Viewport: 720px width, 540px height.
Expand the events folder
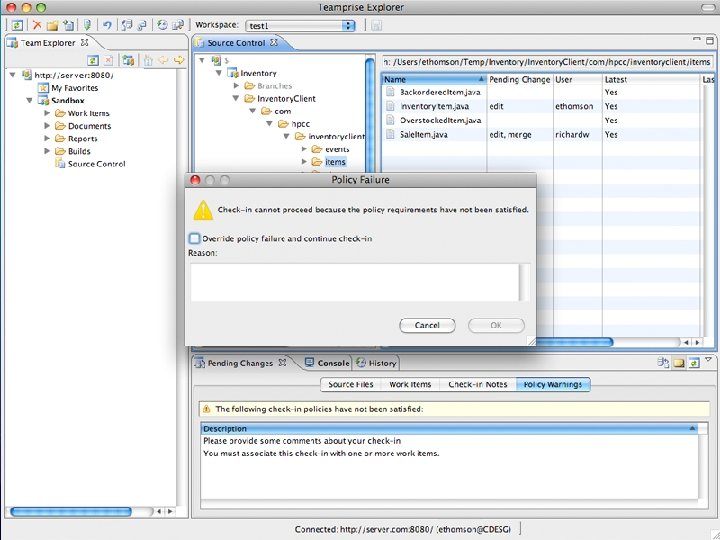[304, 149]
